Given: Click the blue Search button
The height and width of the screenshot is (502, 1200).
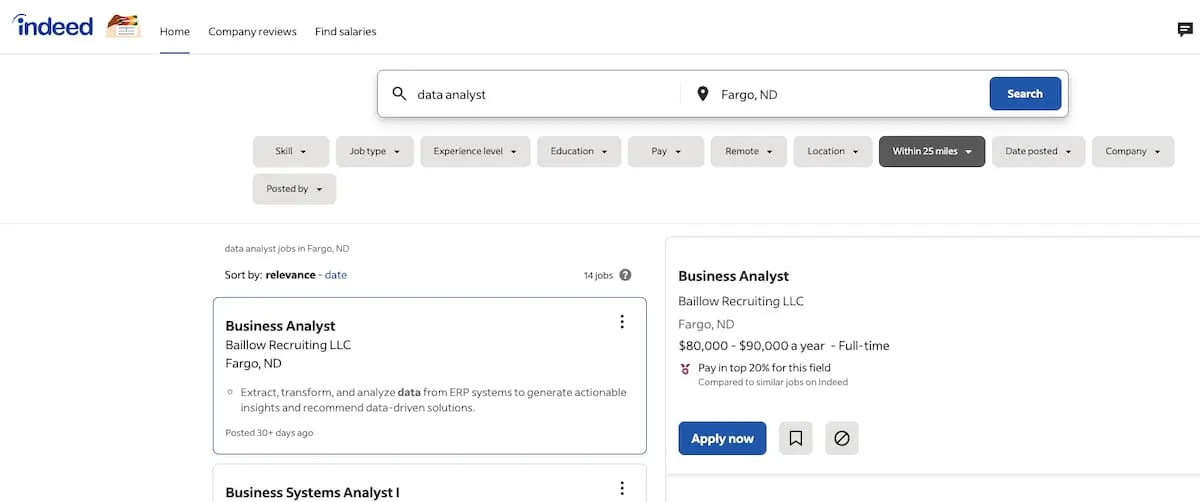Looking at the screenshot, I should (1025, 94).
